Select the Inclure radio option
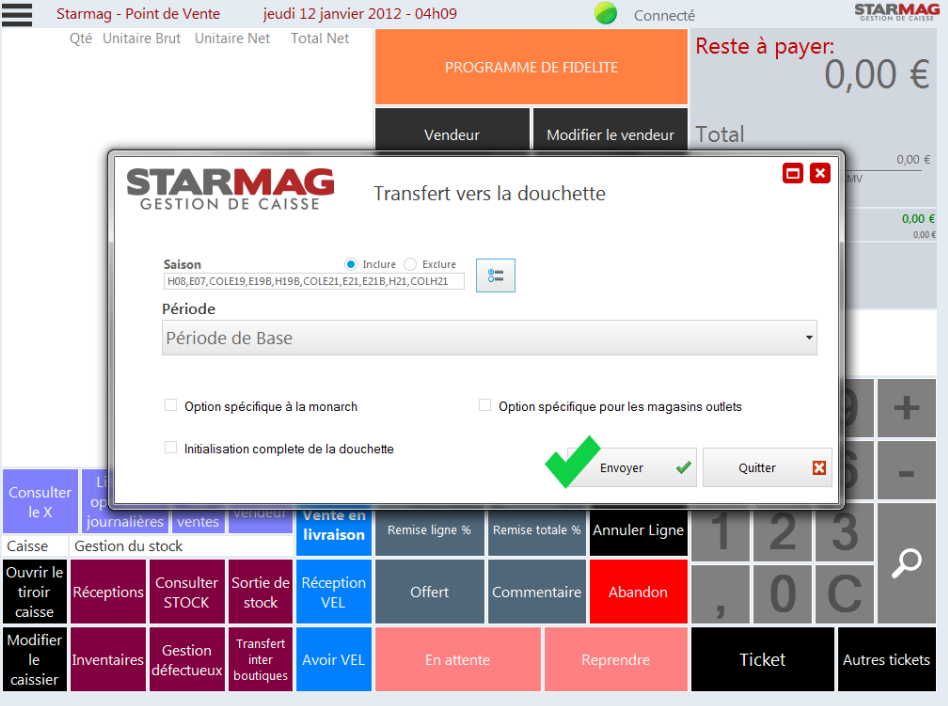This screenshot has width=948, height=706. click(x=351, y=264)
